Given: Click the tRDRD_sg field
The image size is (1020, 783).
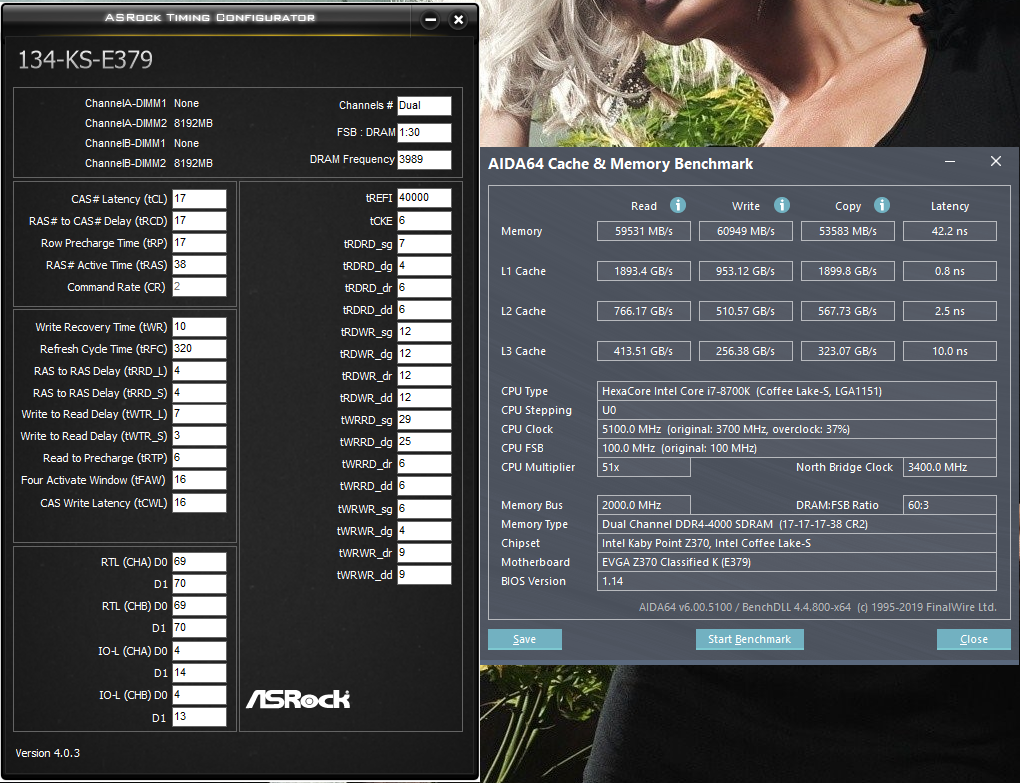Looking at the screenshot, I should coord(424,244).
